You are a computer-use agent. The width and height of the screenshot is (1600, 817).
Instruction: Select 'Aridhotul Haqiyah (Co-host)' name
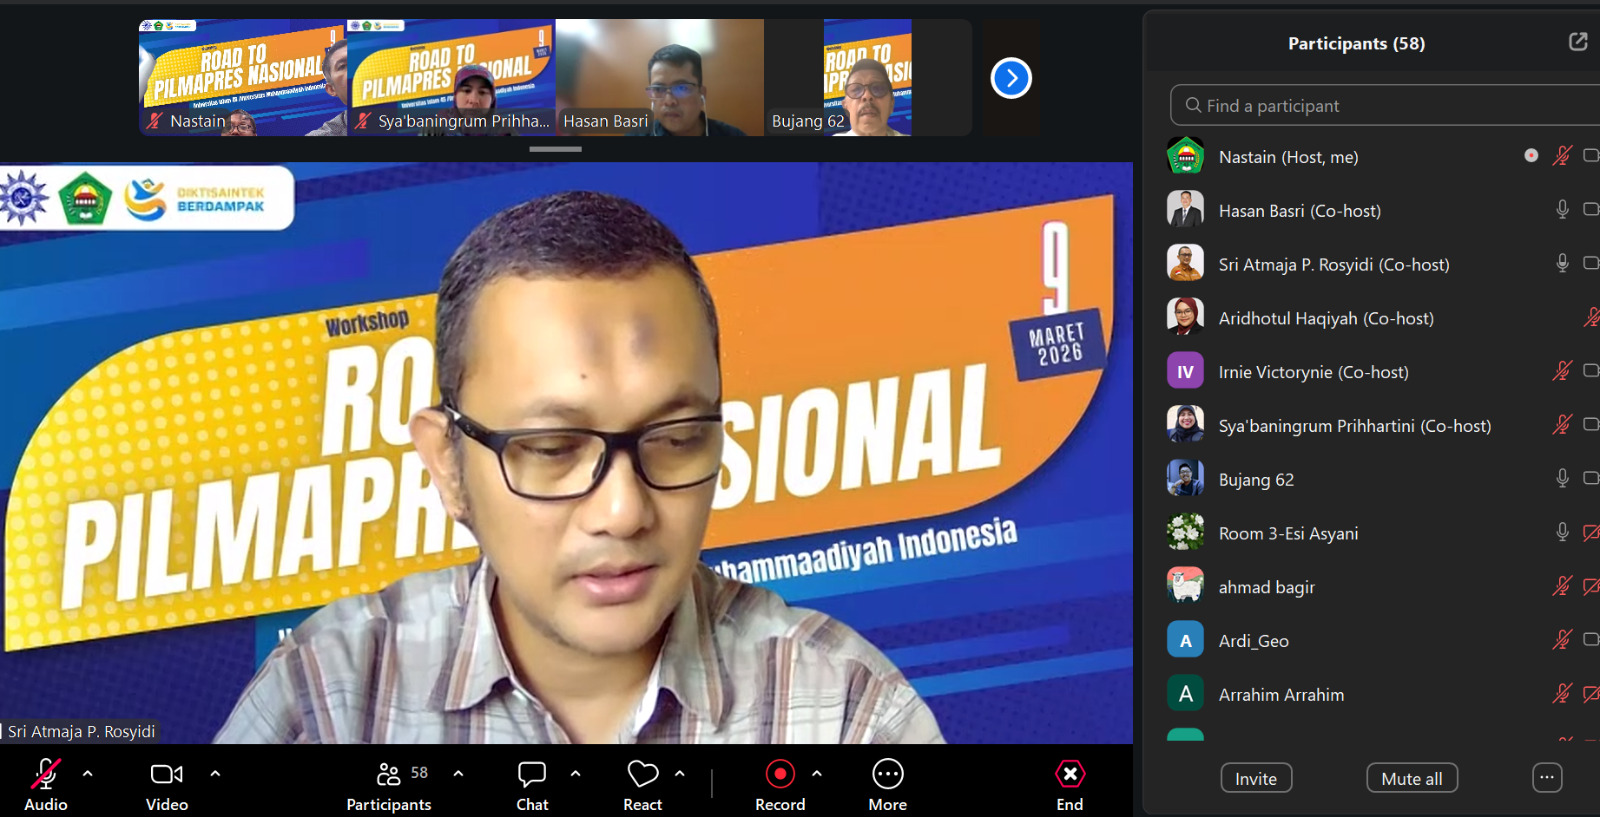coord(1326,319)
